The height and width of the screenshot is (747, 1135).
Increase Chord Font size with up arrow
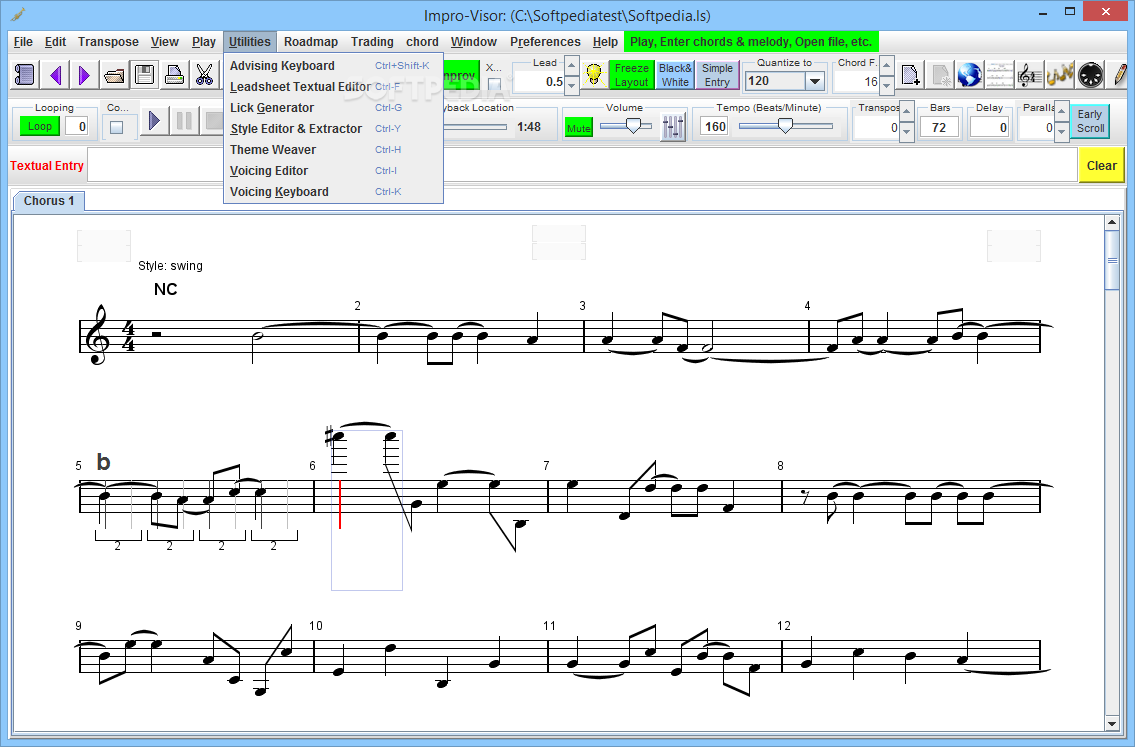(x=887, y=66)
